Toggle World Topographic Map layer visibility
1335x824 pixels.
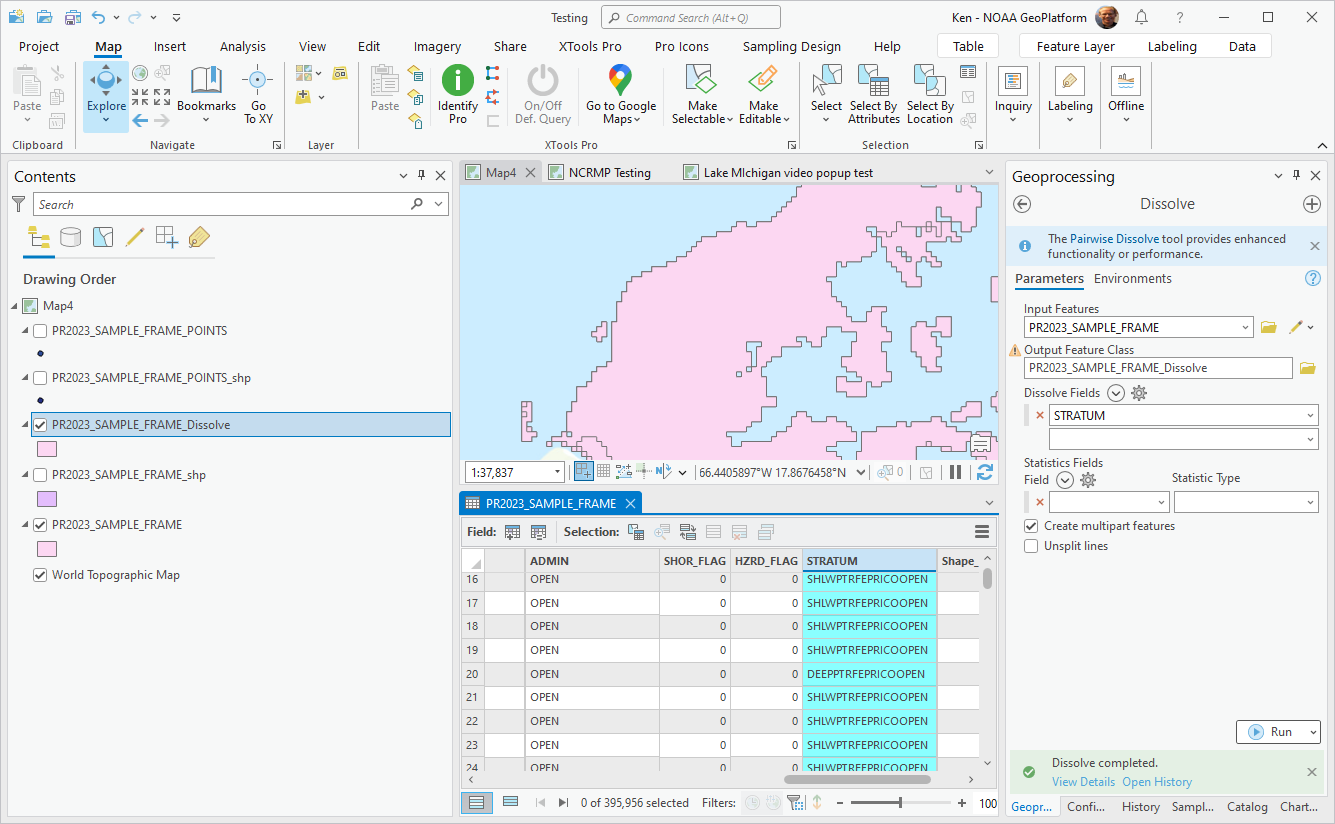(x=40, y=575)
